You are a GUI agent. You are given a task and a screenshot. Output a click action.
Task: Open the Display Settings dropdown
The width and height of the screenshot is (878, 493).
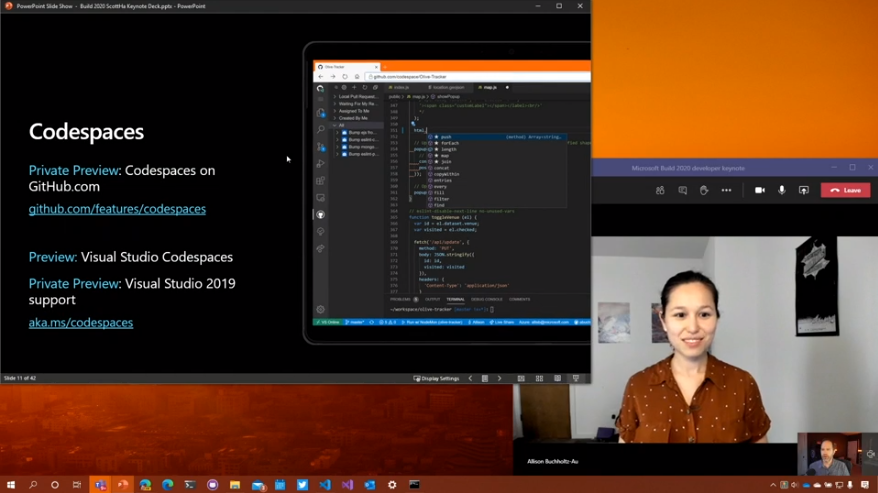437,379
